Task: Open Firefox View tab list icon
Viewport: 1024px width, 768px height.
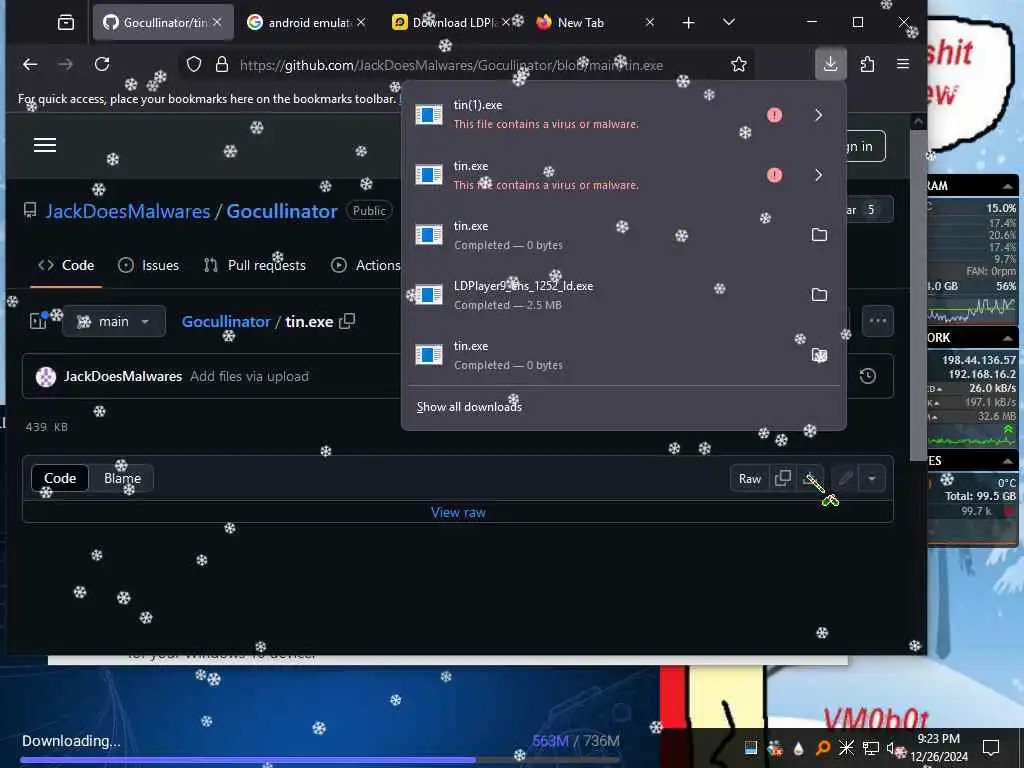Action: pos(66,23)
